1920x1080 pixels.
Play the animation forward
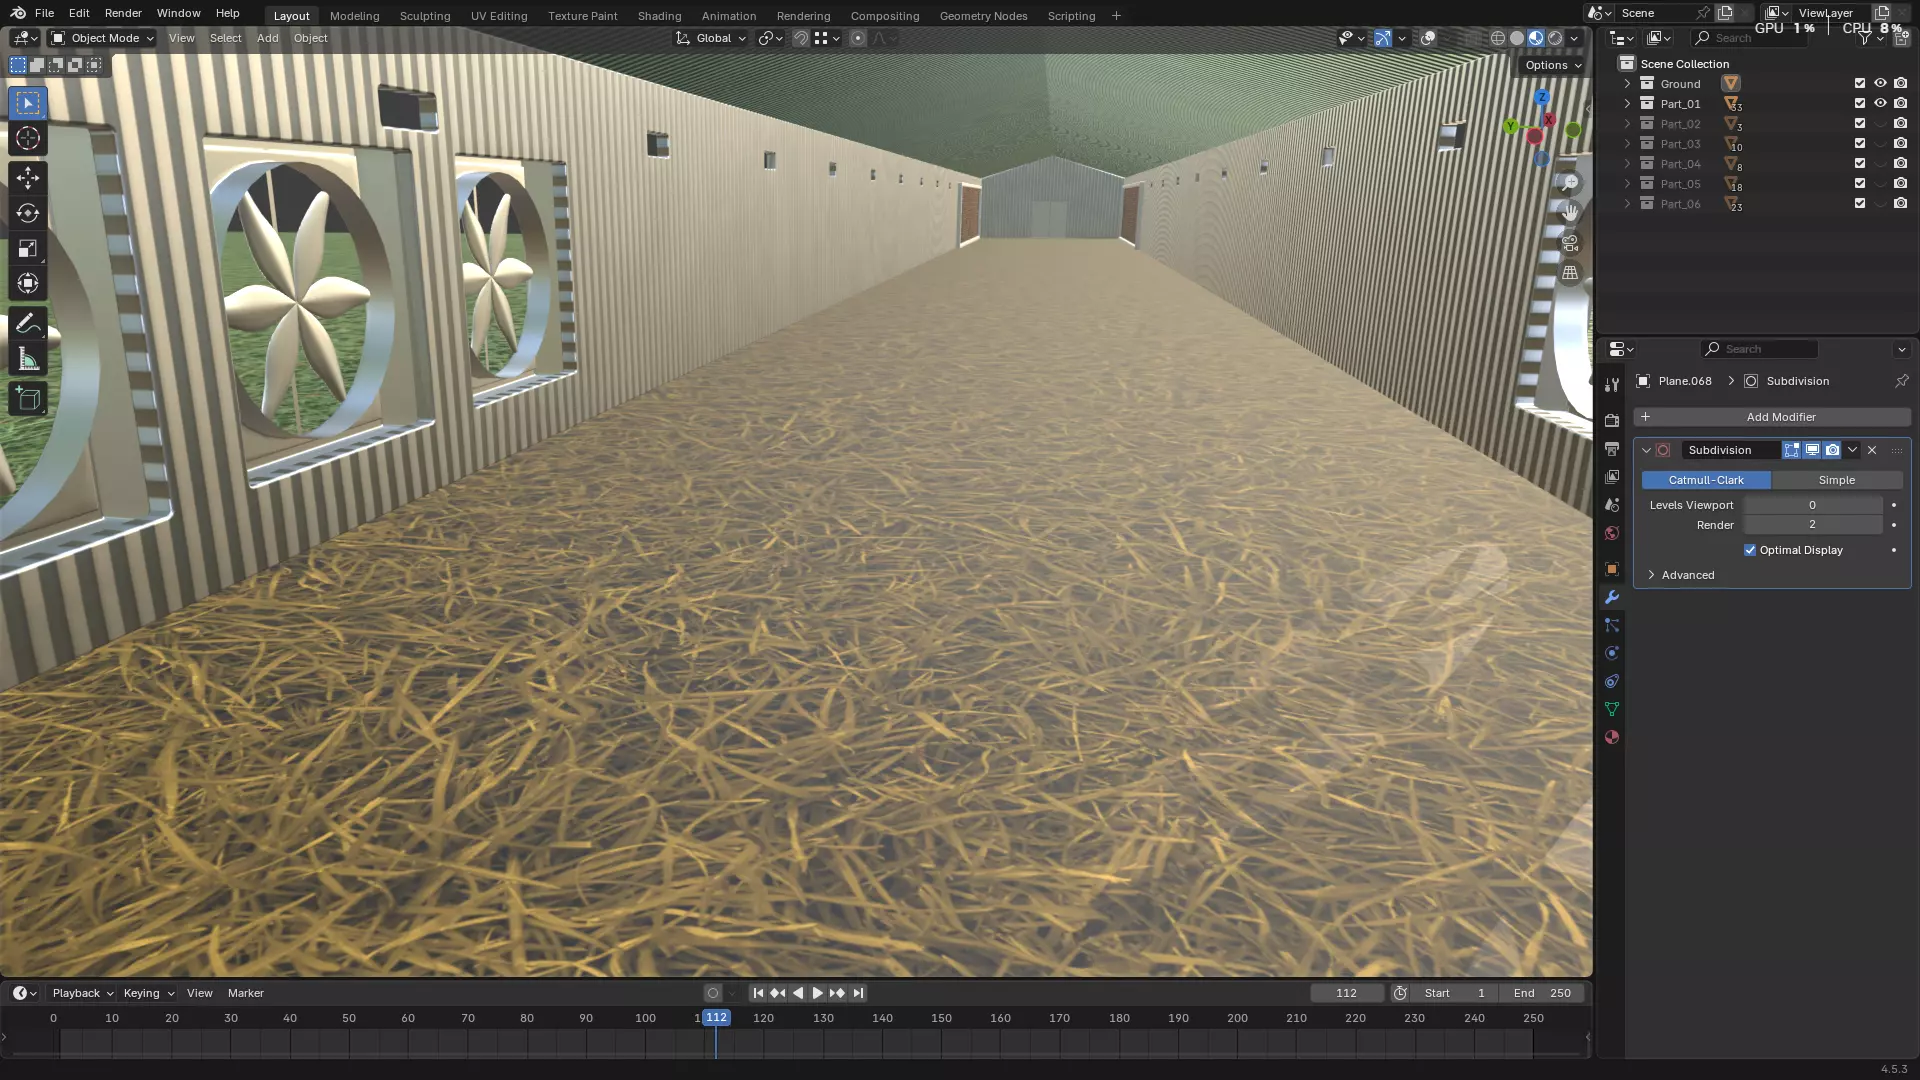click(x=817, y=993)
